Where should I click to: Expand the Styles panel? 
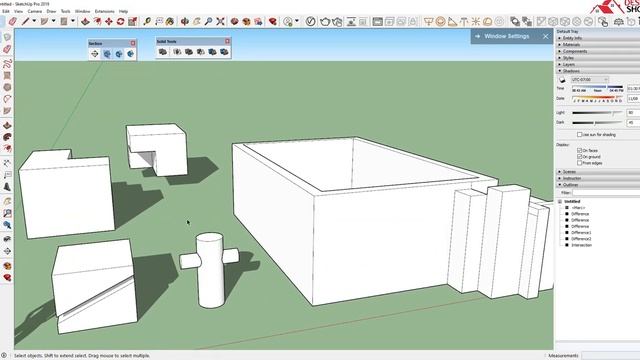tap(598, 58)
